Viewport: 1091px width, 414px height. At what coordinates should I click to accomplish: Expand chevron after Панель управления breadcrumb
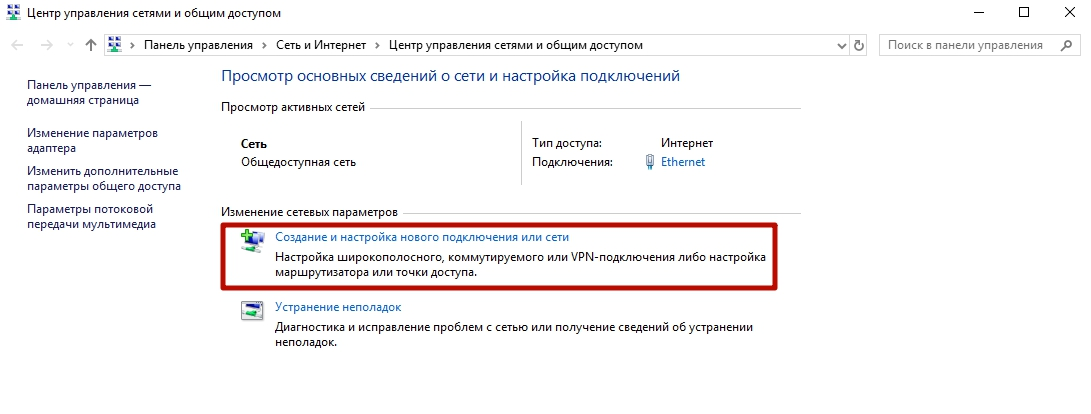tap(265, 45)
